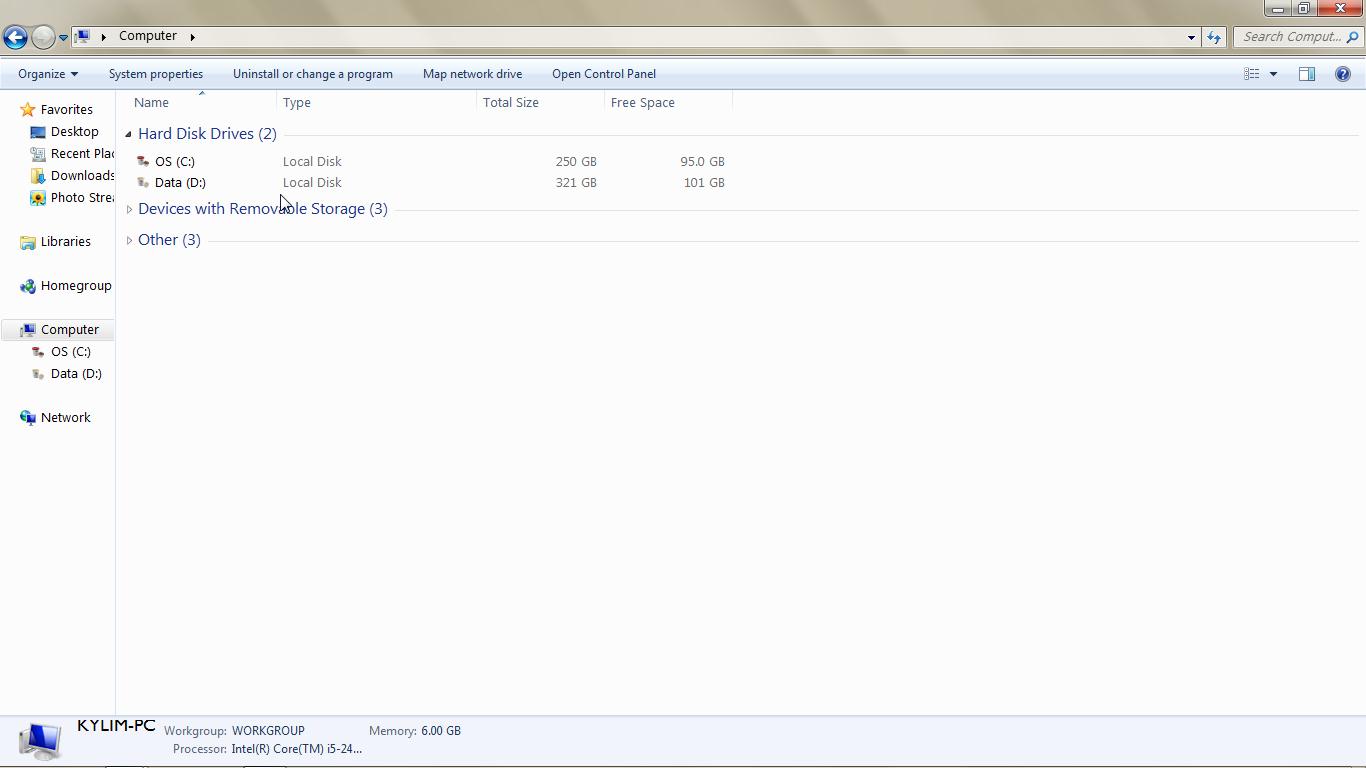Open the Data (D:) drive
Viewport: 1366px width, 768px height.
tap(180, 182)
